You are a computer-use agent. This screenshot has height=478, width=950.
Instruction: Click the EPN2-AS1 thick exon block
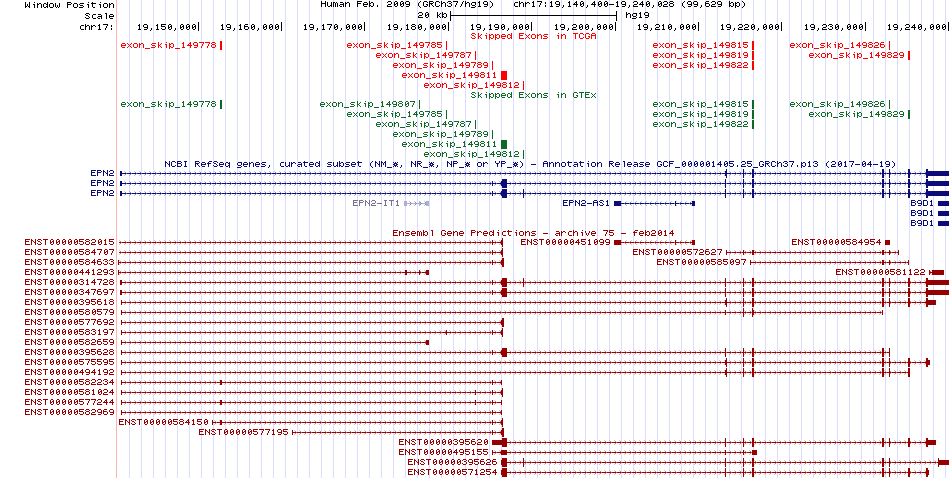618,204
